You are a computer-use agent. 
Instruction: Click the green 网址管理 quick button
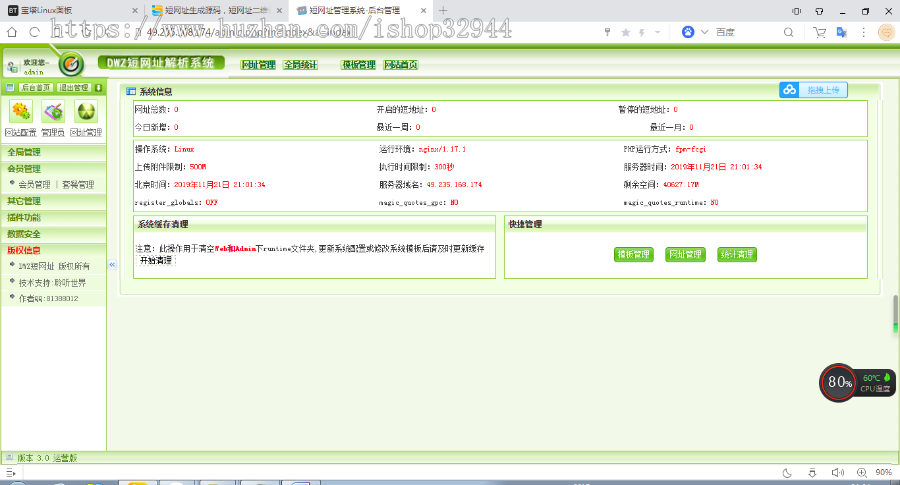[685, 254]
